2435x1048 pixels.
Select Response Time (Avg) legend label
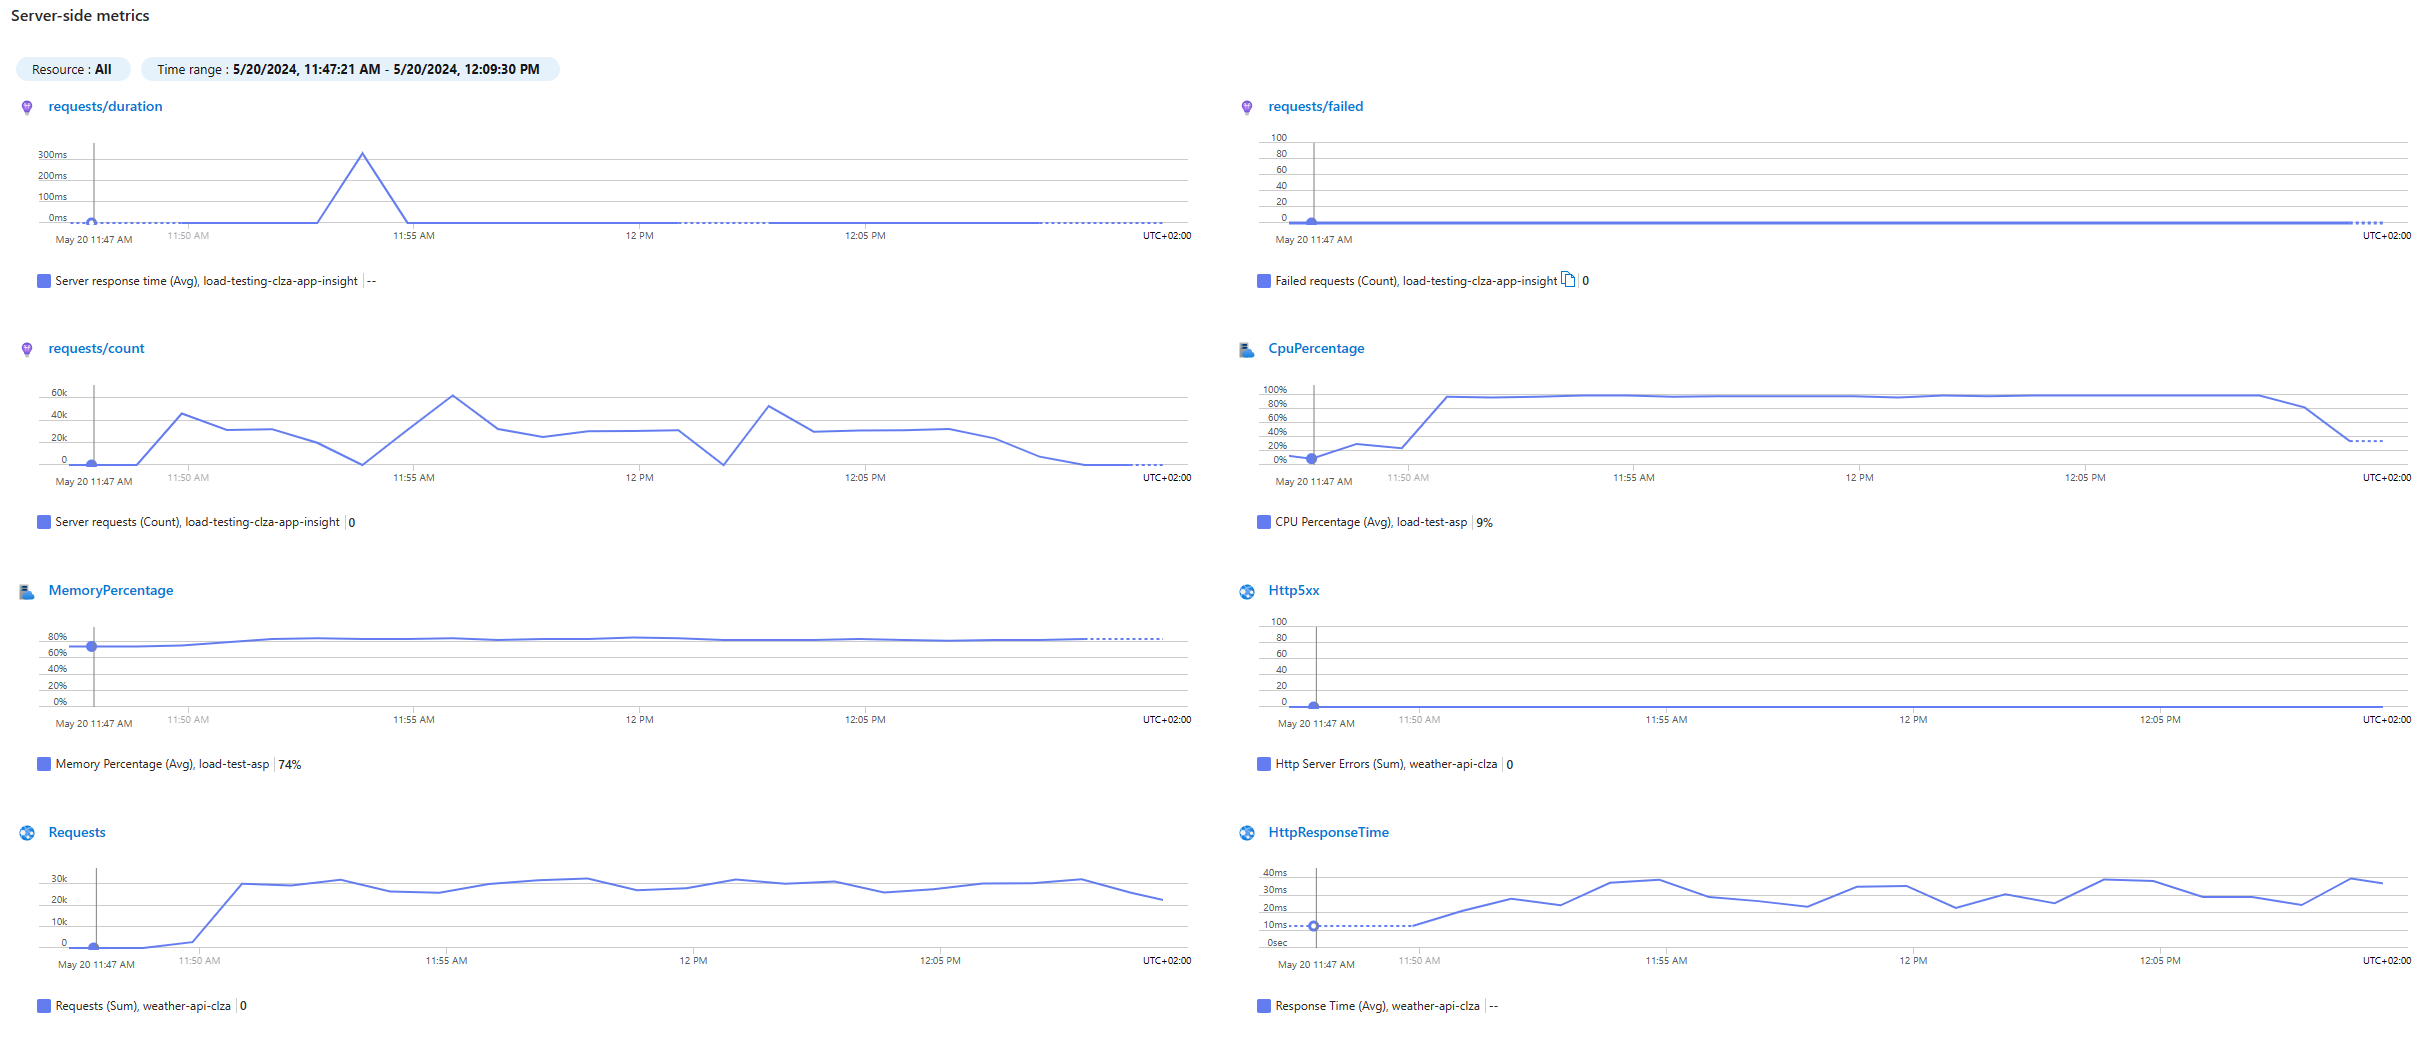1377,1006
